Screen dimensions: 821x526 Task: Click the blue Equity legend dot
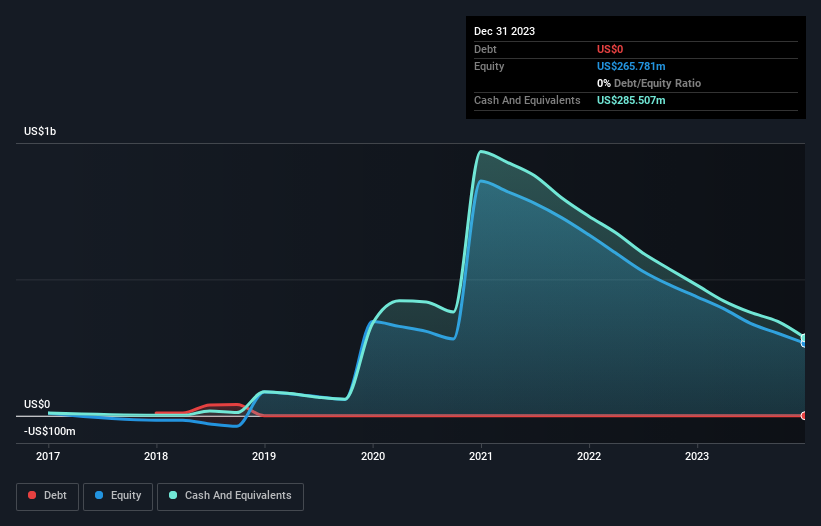pyautogui.click(x=99, y=495)
